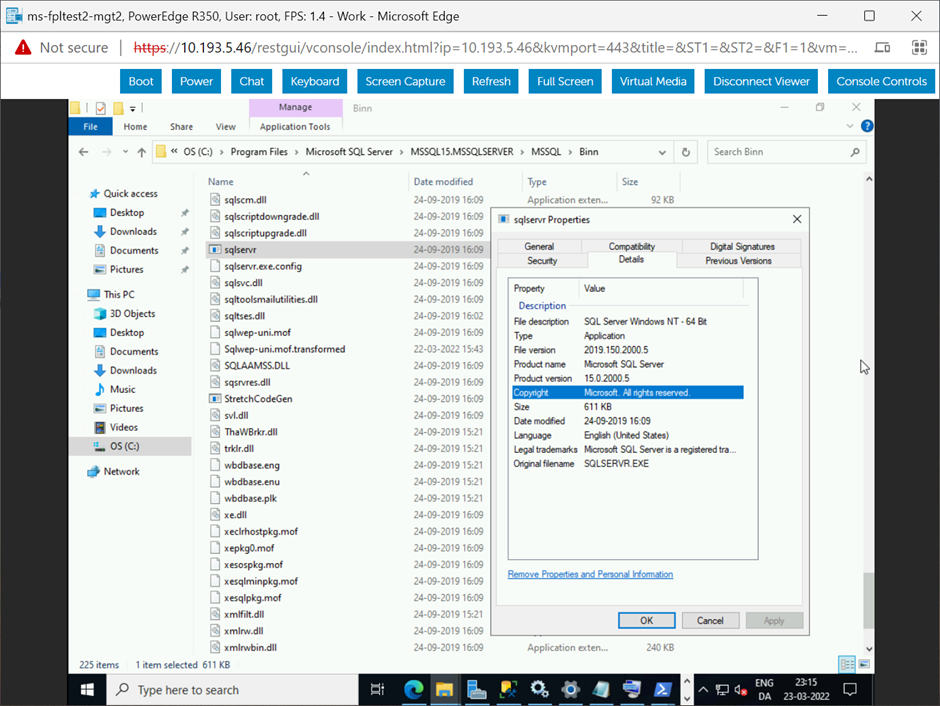Select sqlservr.exe.config file
This screenshot has width=940, height=706.
point(263,266)
